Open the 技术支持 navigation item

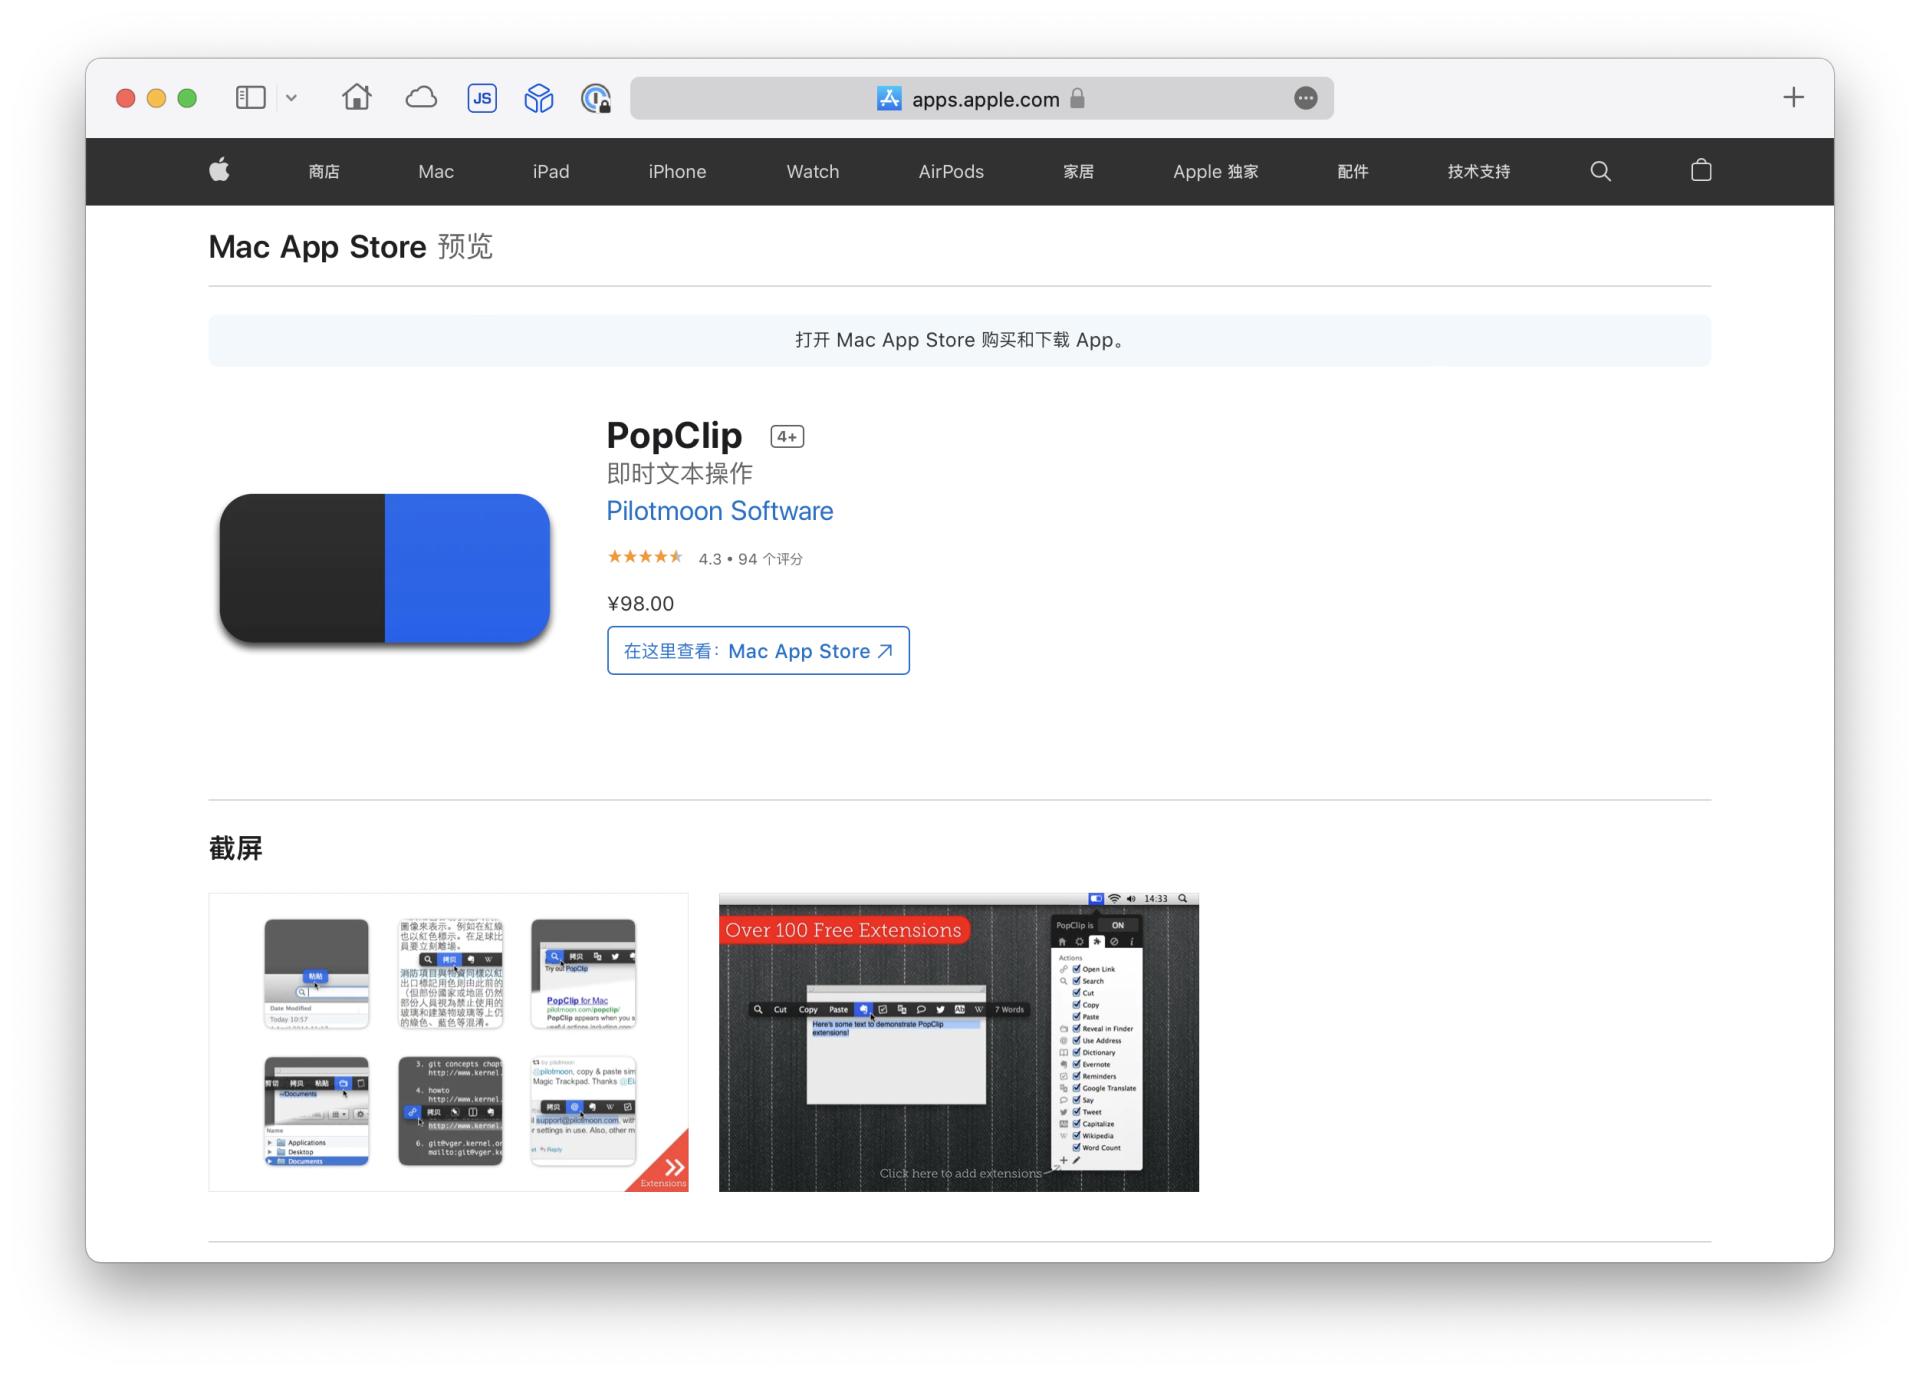click(x=1478, y=171)
